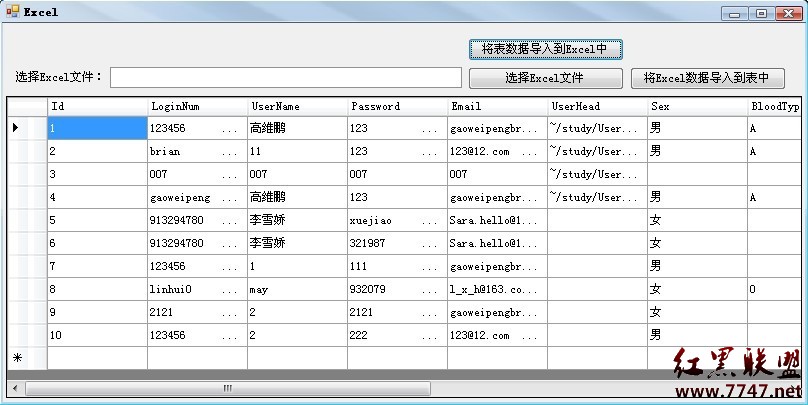Select the row header for row 3
The width and height of the screenshot is (808, 405).
tap(27, 174)
